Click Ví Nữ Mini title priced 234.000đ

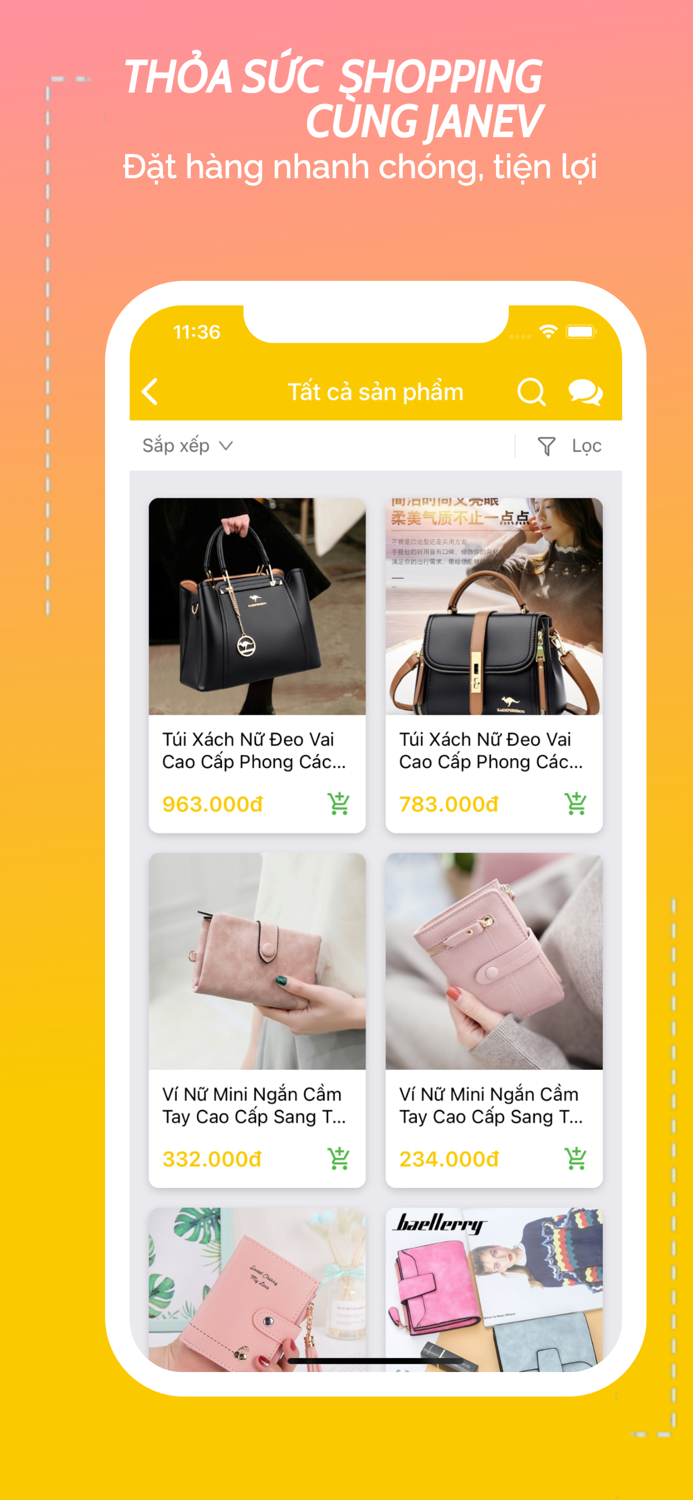click(491, 1105)
